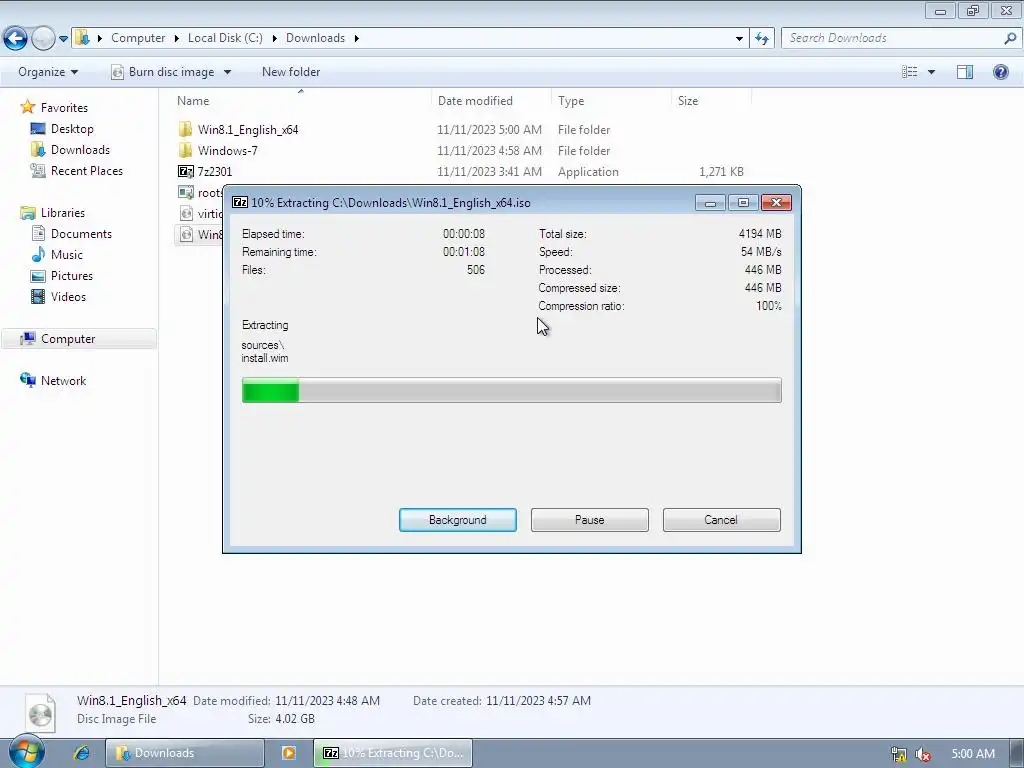Click Local Disk (C:) in the breadcrumb
1024x768 pixels.
[225, 38]
